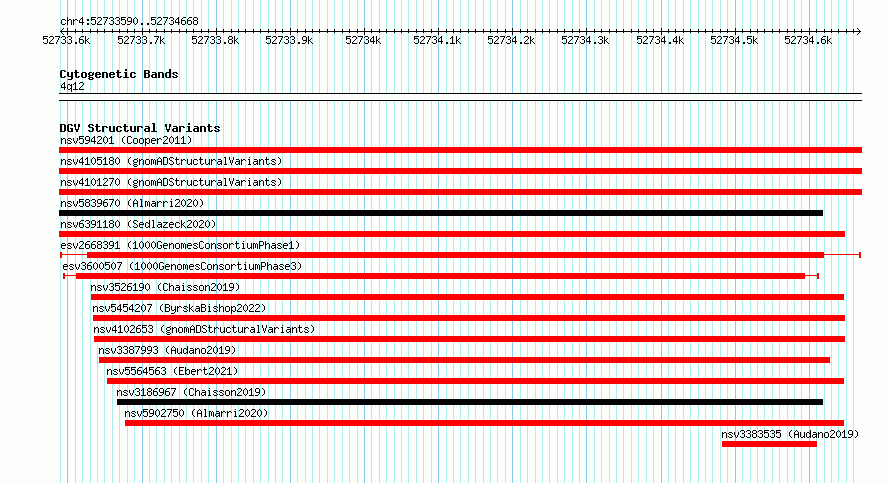Open nsv6391180 (Sedlazeck2020) variant details
This screenshot has height=483, width=890.
click(138, 224)
